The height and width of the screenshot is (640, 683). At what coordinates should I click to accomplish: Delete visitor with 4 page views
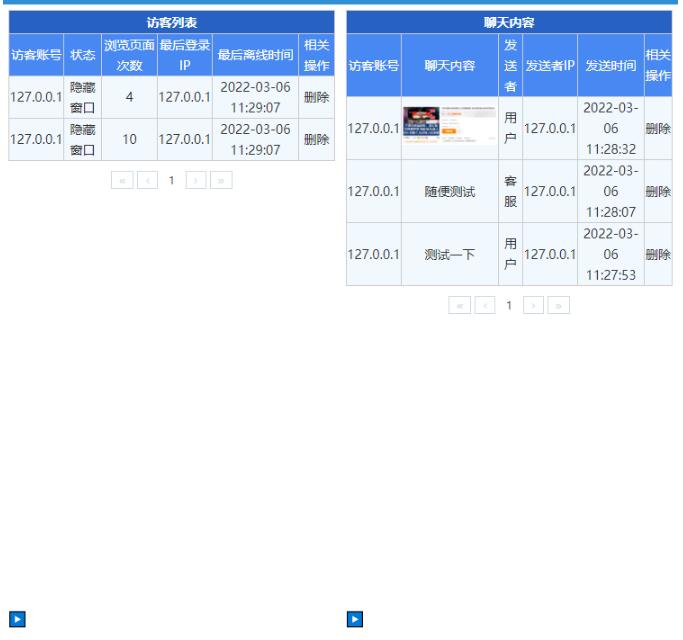click(316, 98)
